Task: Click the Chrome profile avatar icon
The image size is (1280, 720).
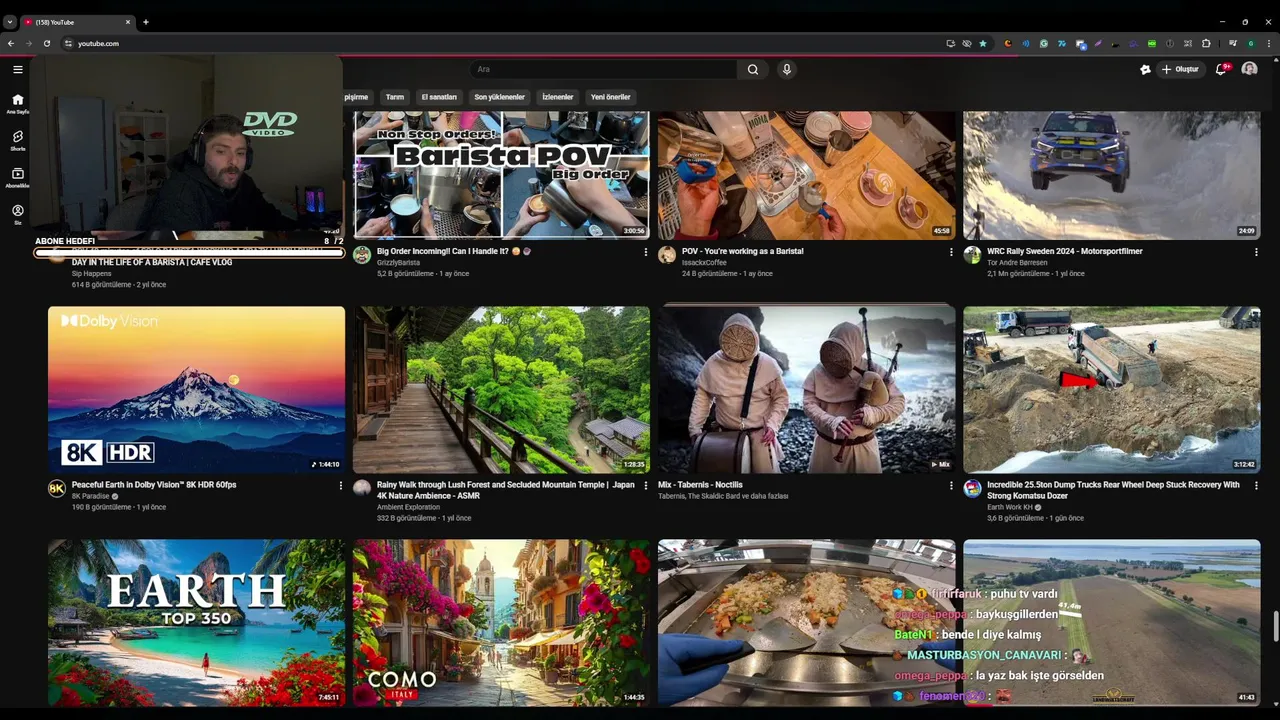Action: click(x=1251, y=43)
